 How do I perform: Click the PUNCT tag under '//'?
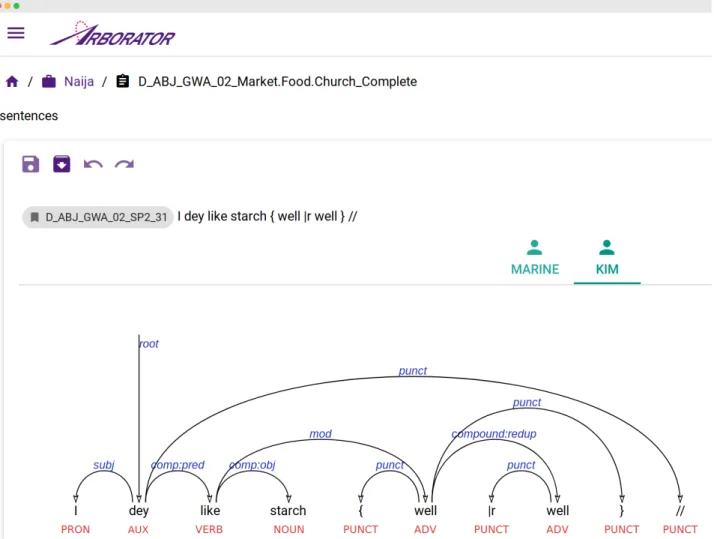(x=680, y=529)
